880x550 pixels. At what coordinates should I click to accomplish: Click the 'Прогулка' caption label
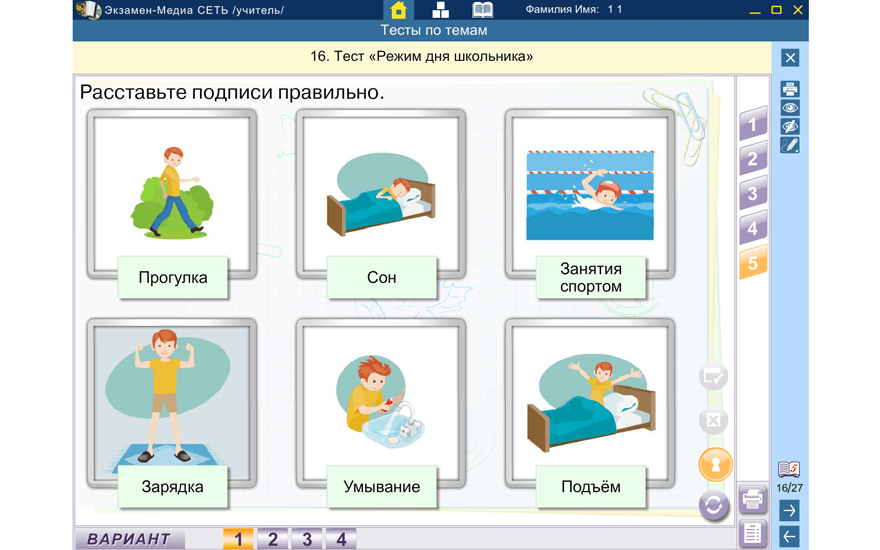point(173,277)
